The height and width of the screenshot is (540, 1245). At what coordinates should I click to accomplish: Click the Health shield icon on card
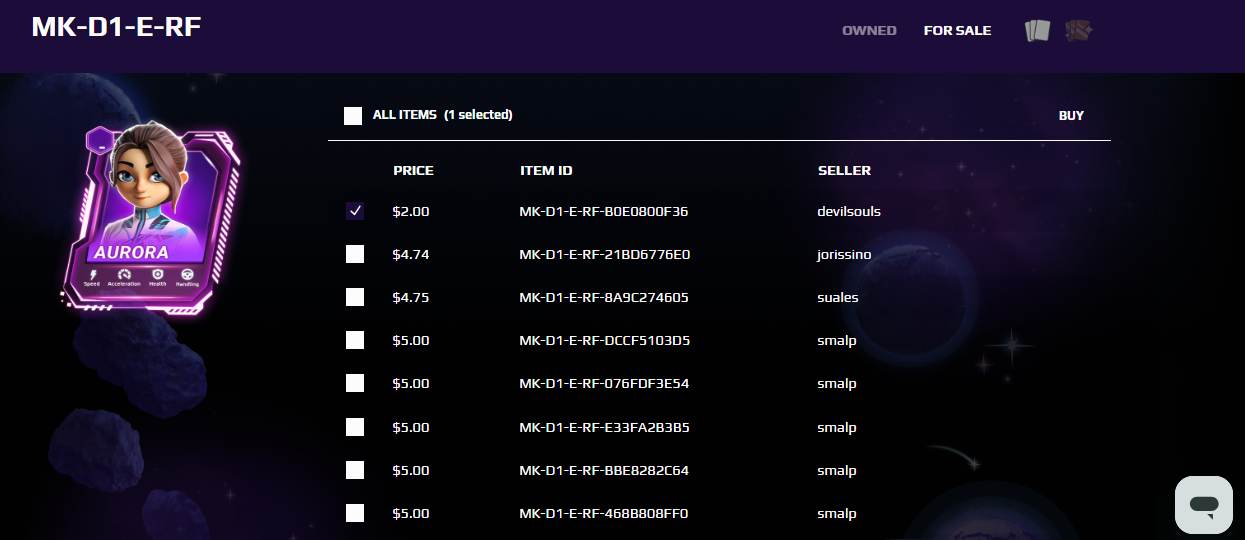click(158, 274)
